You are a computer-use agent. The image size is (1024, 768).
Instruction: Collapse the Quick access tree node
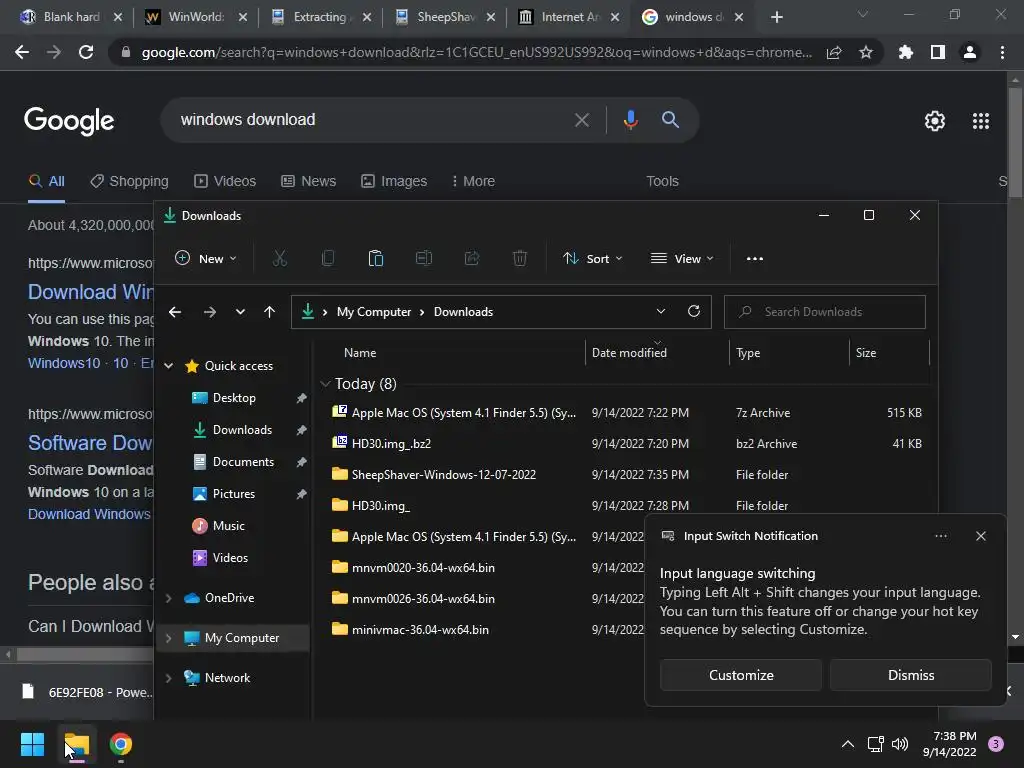click(168, 366)
